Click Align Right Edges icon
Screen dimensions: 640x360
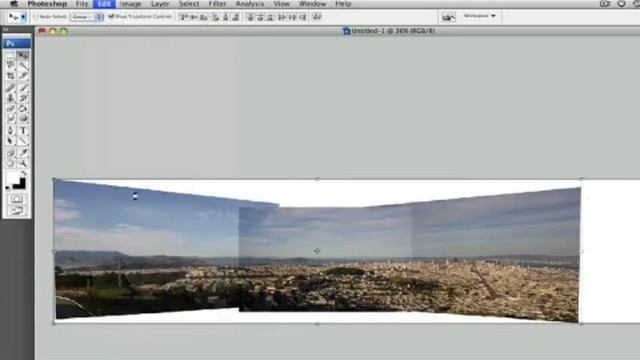tap(236, 17)
